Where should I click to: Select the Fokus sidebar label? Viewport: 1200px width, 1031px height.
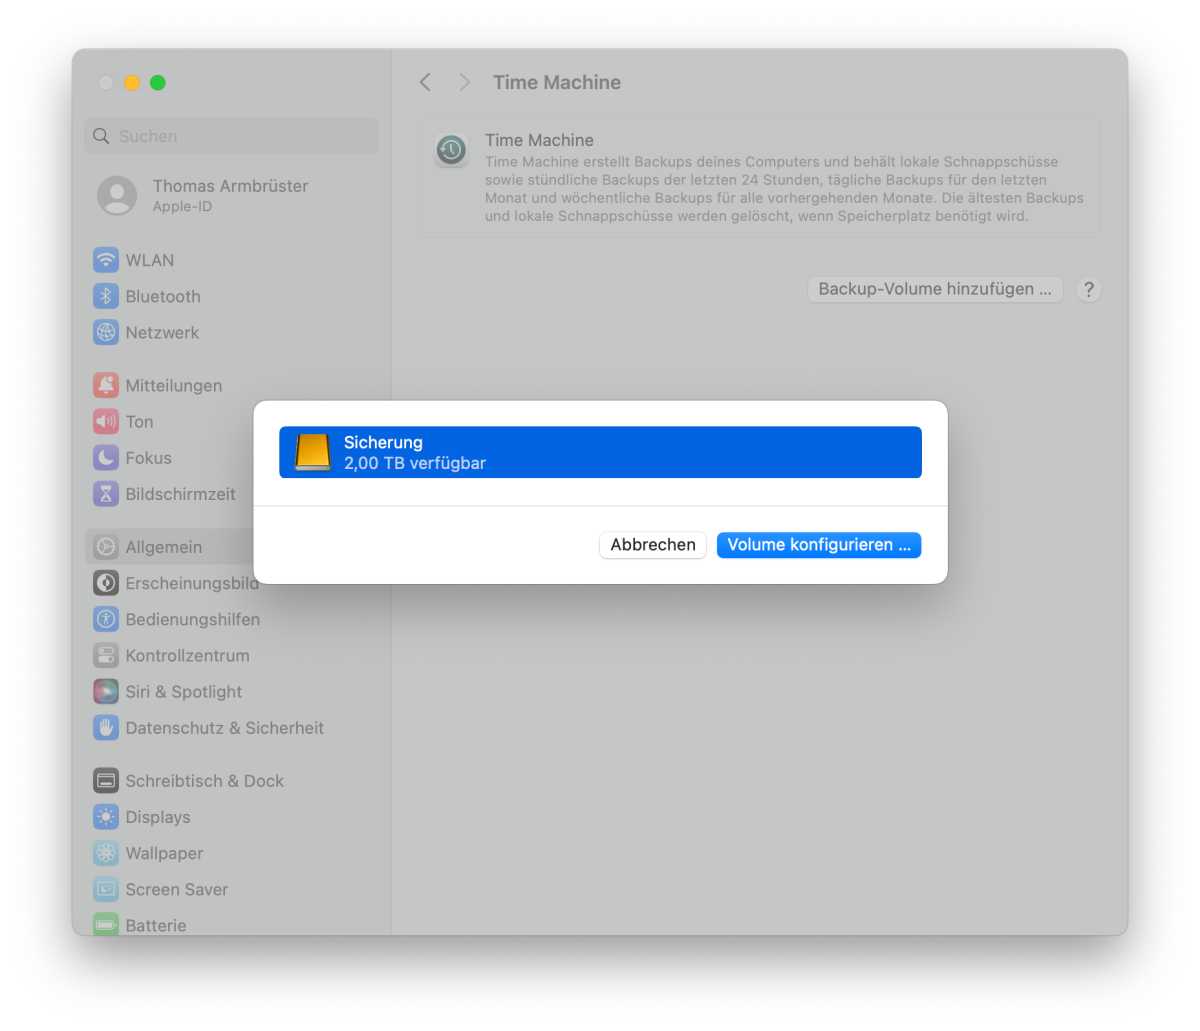(x=148, y=457)
